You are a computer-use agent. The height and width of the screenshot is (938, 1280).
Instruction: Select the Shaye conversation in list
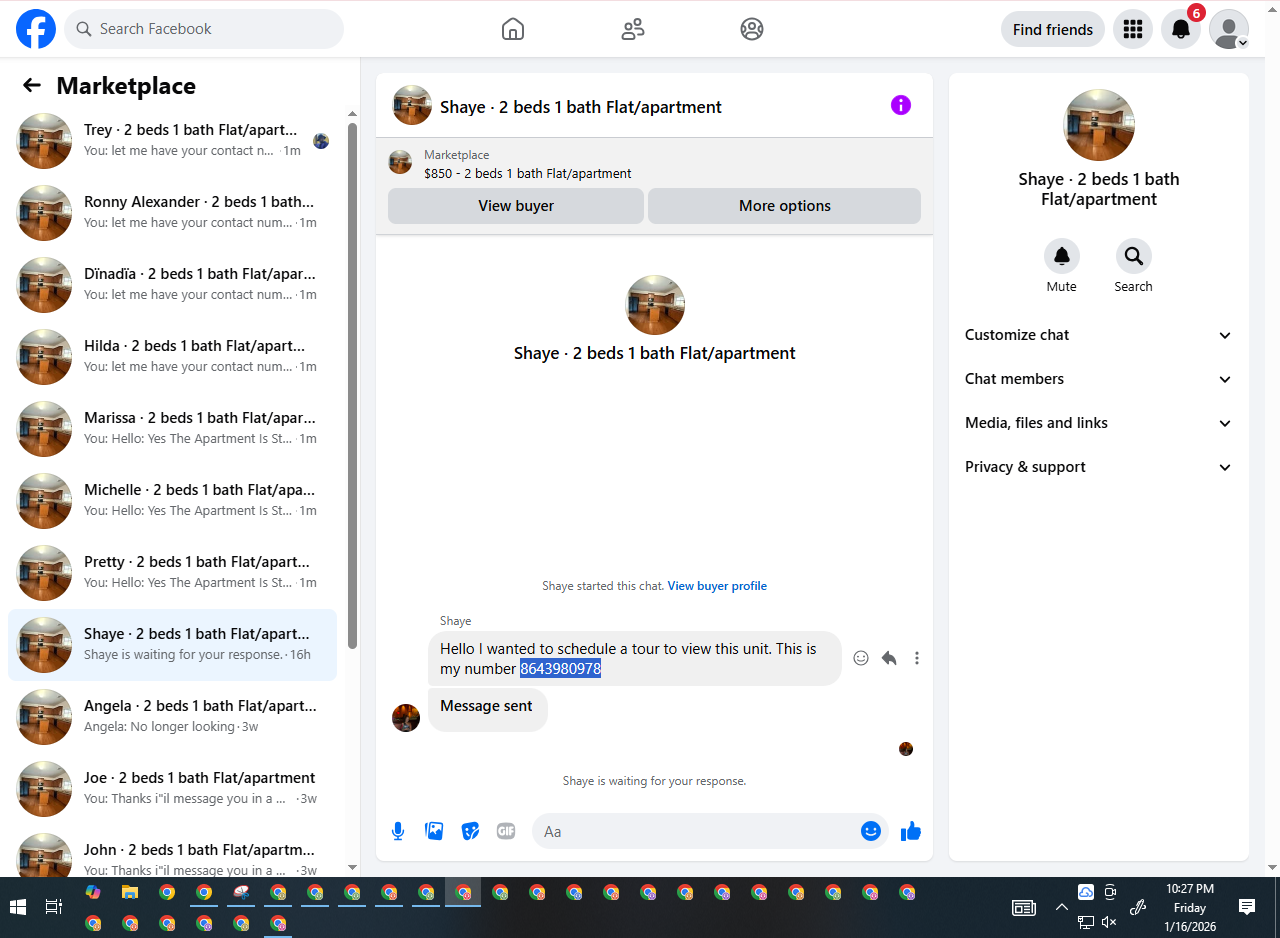click(172, 645)
